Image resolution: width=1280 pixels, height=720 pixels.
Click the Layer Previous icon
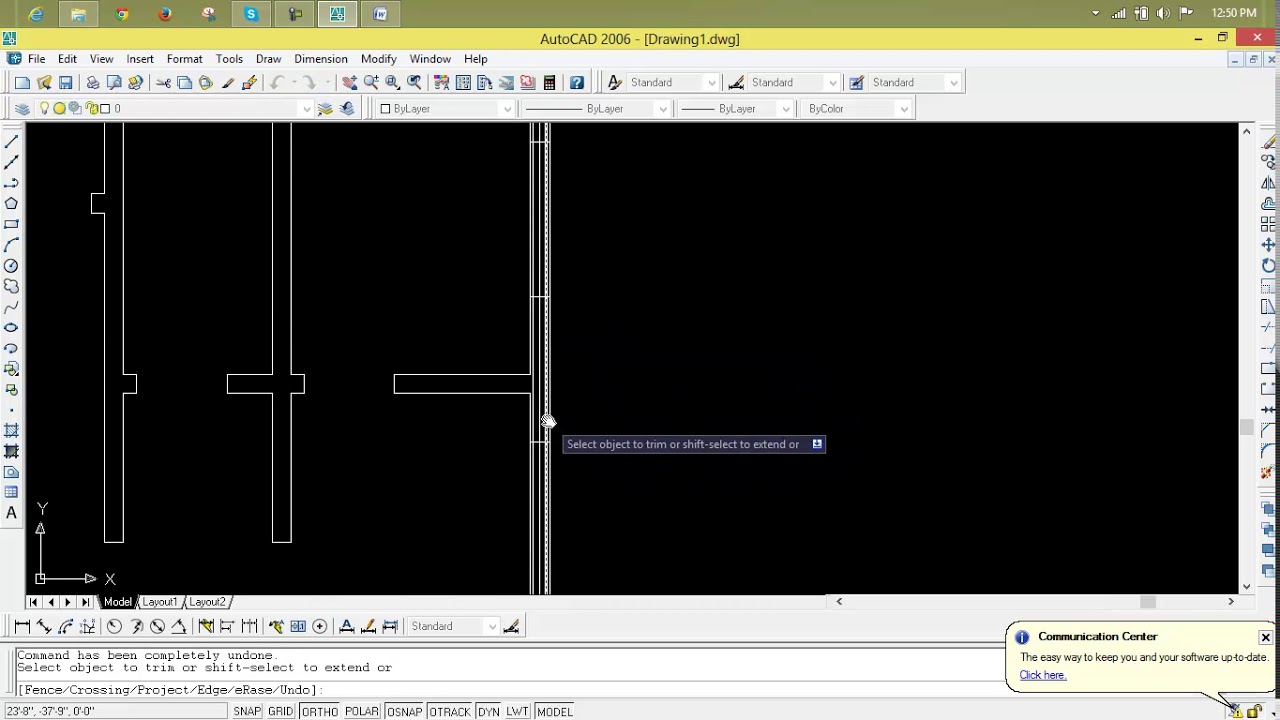click(x=347, y=109)
